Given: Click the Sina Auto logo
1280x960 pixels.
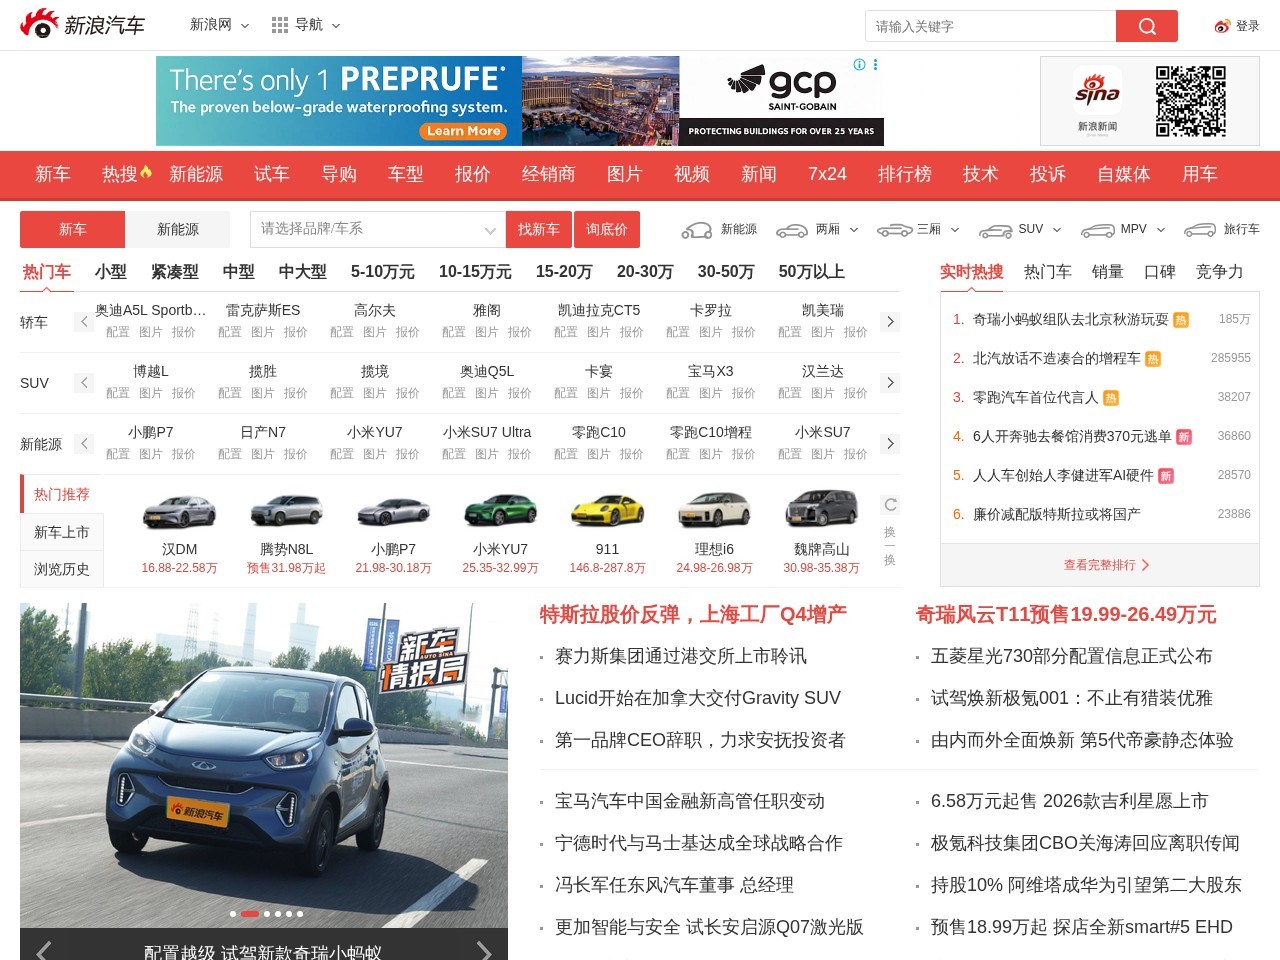Looking at the screenshot, I should coord(82,25).
